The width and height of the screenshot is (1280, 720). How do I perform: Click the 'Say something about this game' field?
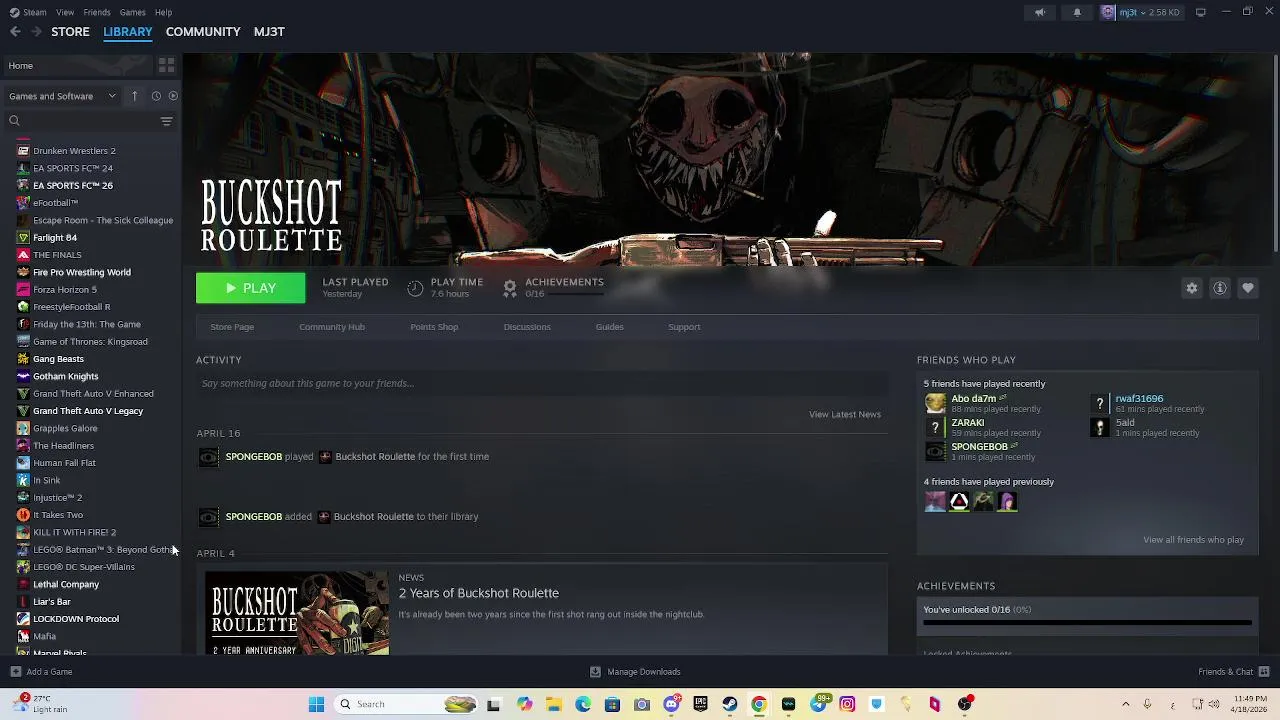point(542,383)
